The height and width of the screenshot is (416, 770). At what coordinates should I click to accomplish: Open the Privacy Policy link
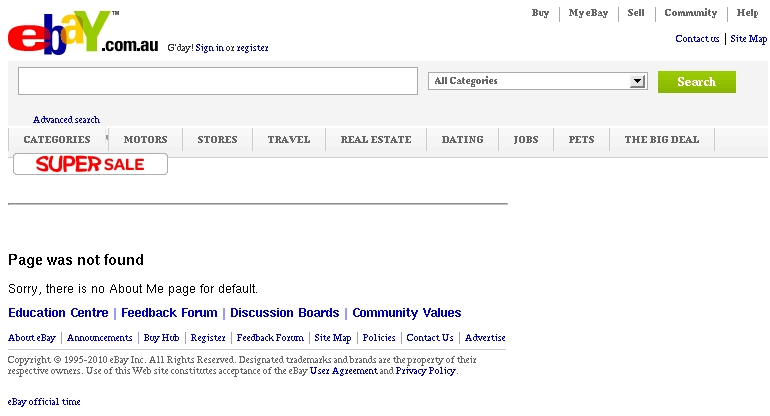426,371
